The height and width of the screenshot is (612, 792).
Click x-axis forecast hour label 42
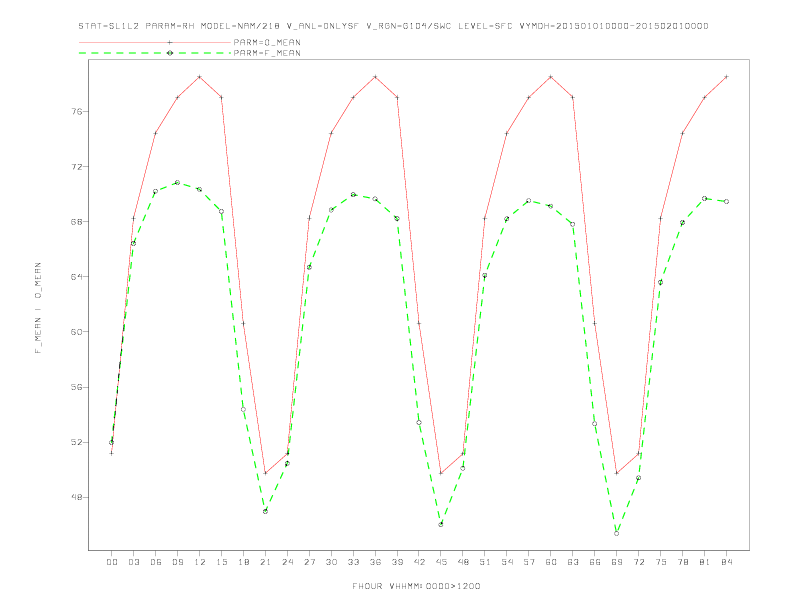[419, 562]
